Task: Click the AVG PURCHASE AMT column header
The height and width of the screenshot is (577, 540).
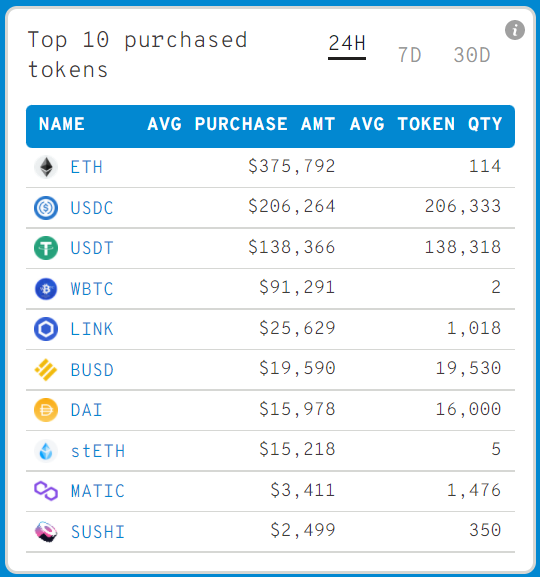Action: coord(241,124)
